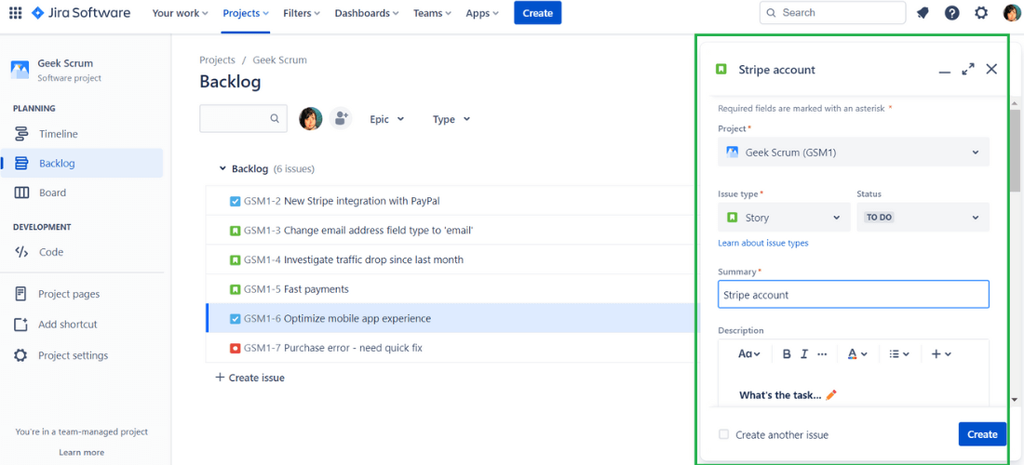
Task: Open Board in the sidebar
Action: click(82, 193)
